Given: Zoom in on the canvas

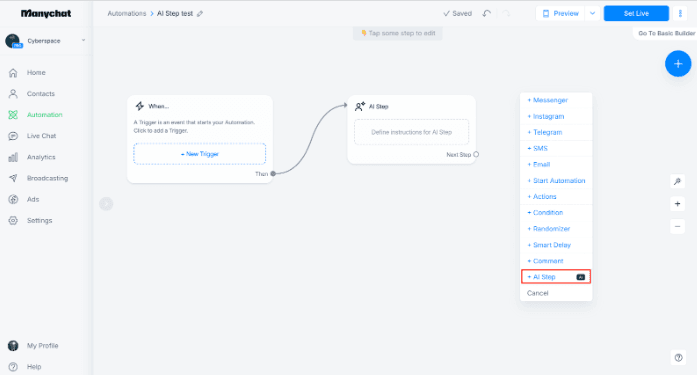Looking at the screenshot, I should pyautogui.click(x=677, y=203).
